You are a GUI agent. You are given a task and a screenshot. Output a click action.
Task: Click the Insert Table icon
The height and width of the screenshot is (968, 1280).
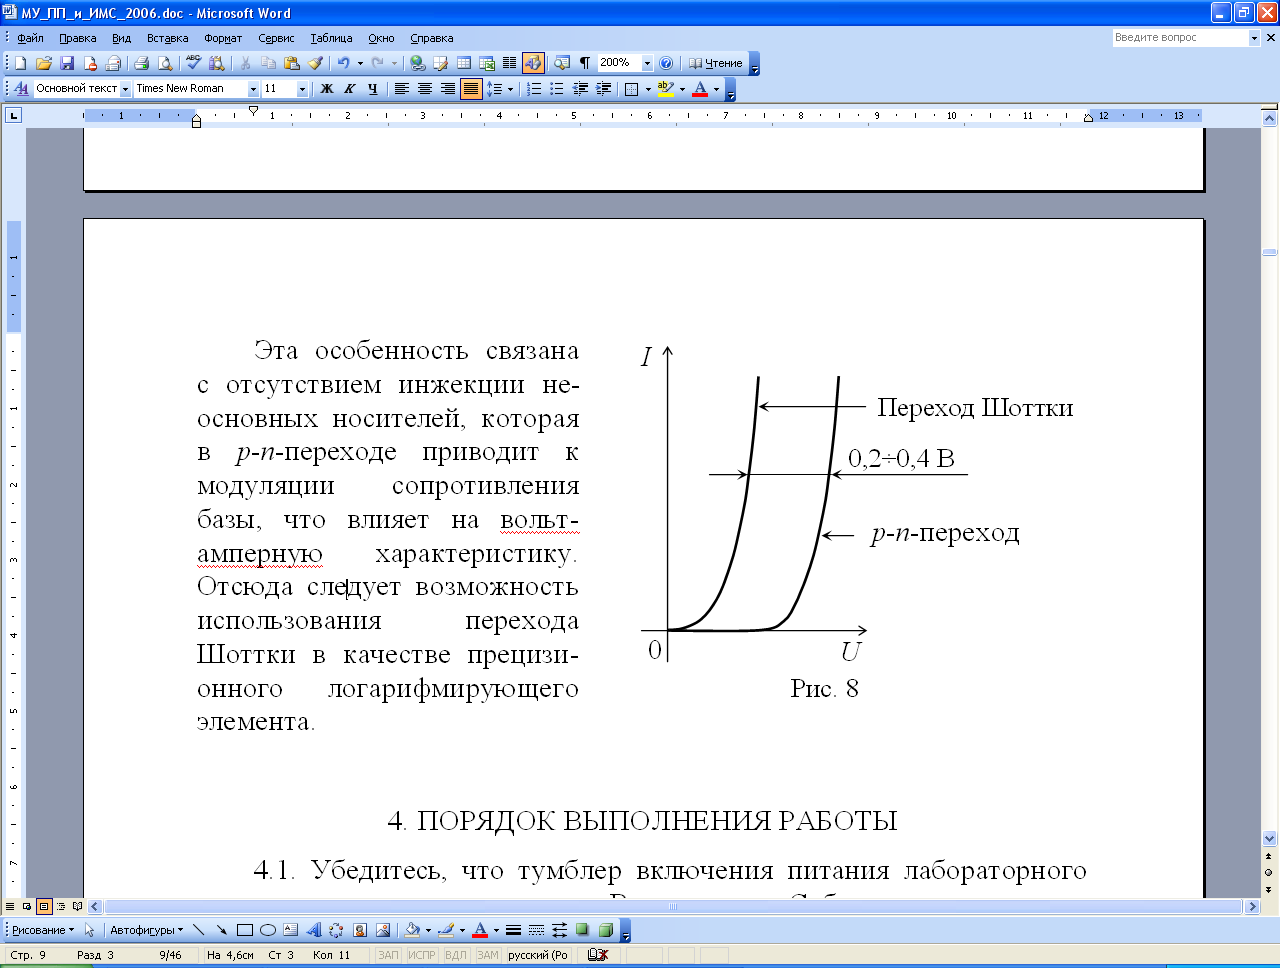click(464, 63)
